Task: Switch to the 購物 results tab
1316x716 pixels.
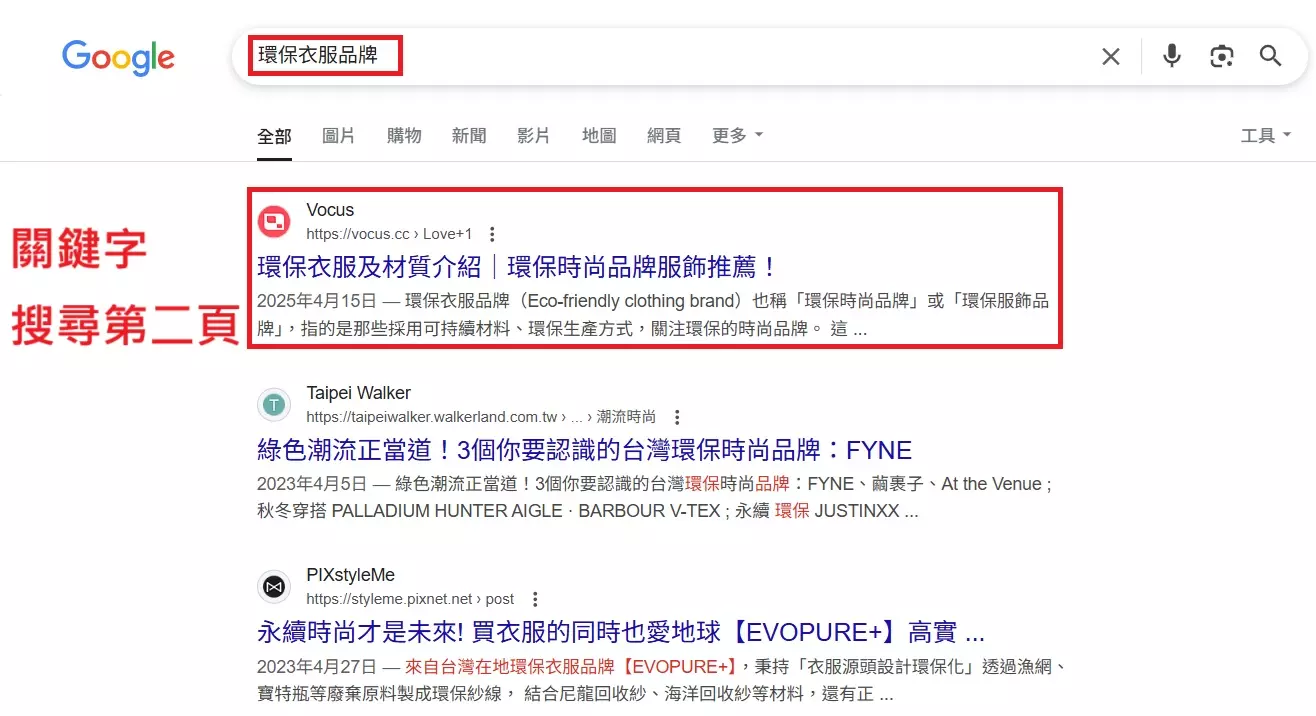Action: [404, 135]
